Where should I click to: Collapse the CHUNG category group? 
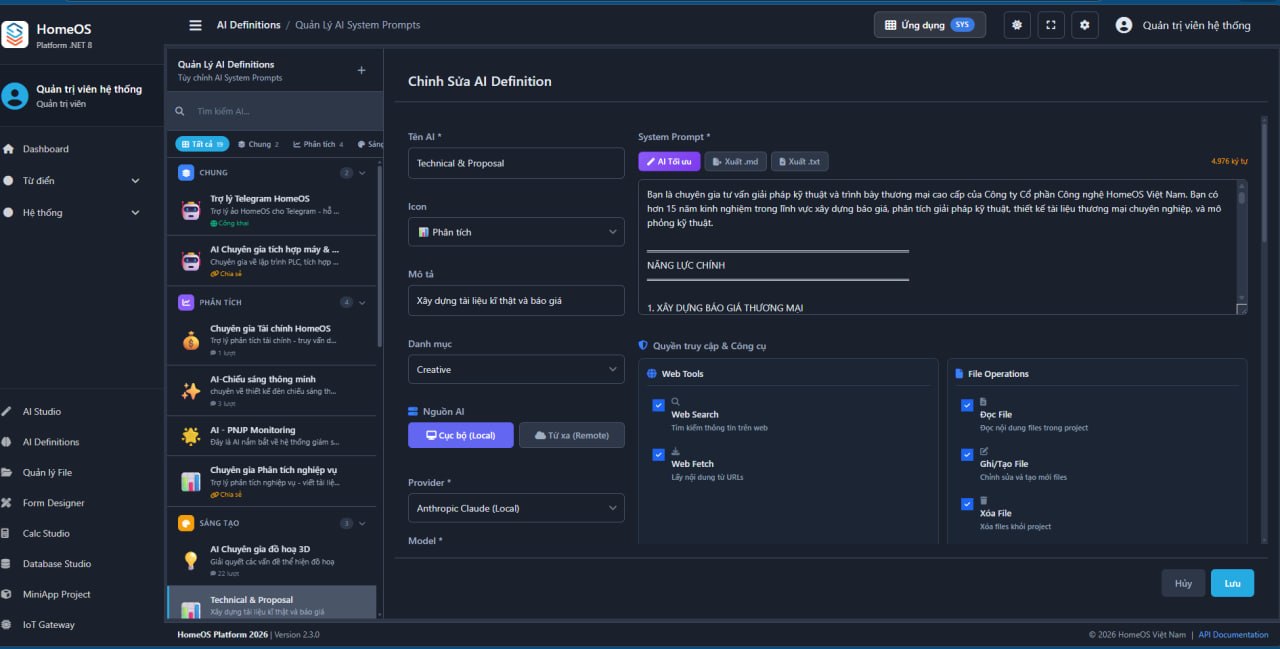coord(362,173)
